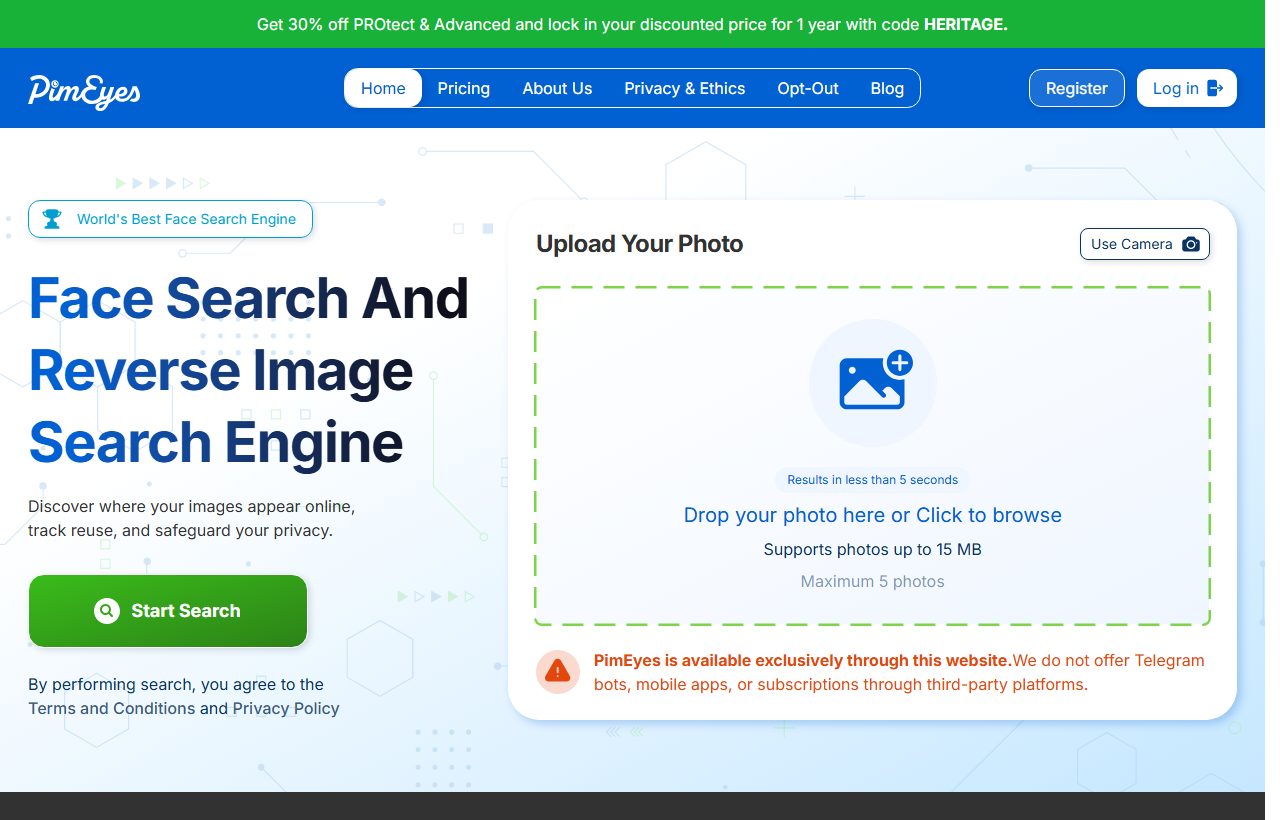The image size is (1280, 820).
Task: Visit the Blog section
Action: (x=887, y=88)
